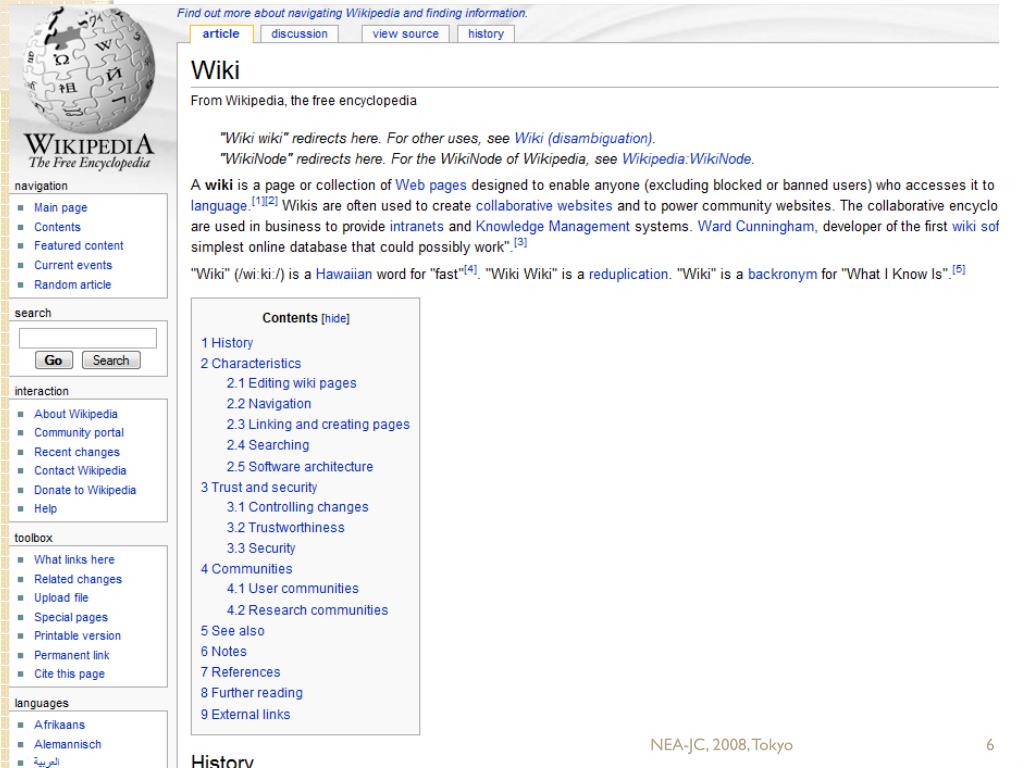The width and height of the screenshot is (1024, 768).
Task: Click the Go button
Action: 54,360
